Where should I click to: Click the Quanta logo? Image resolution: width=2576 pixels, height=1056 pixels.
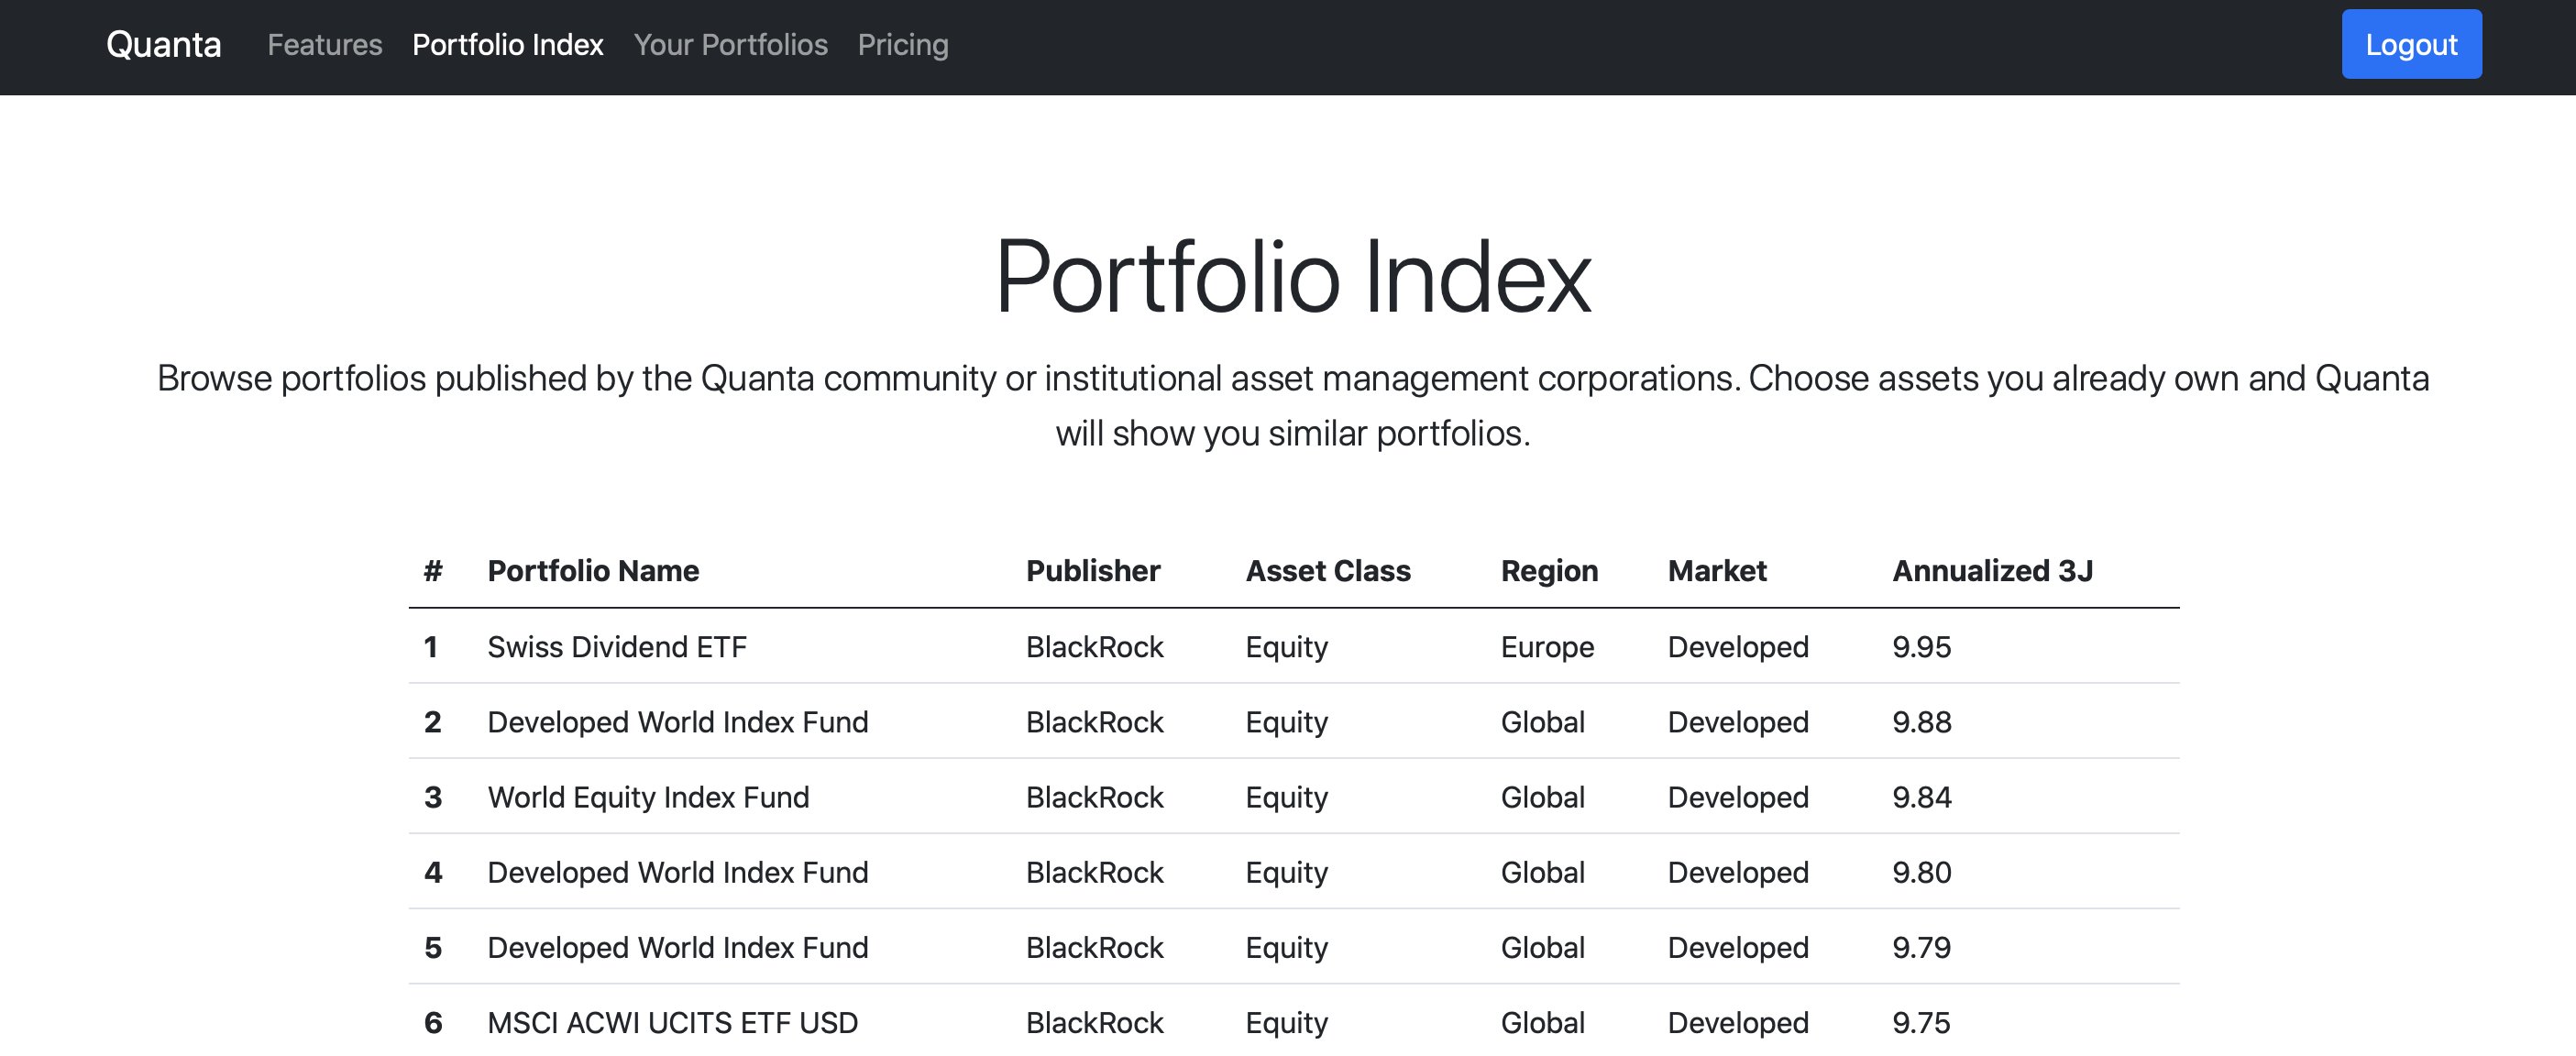pos(163,44)
